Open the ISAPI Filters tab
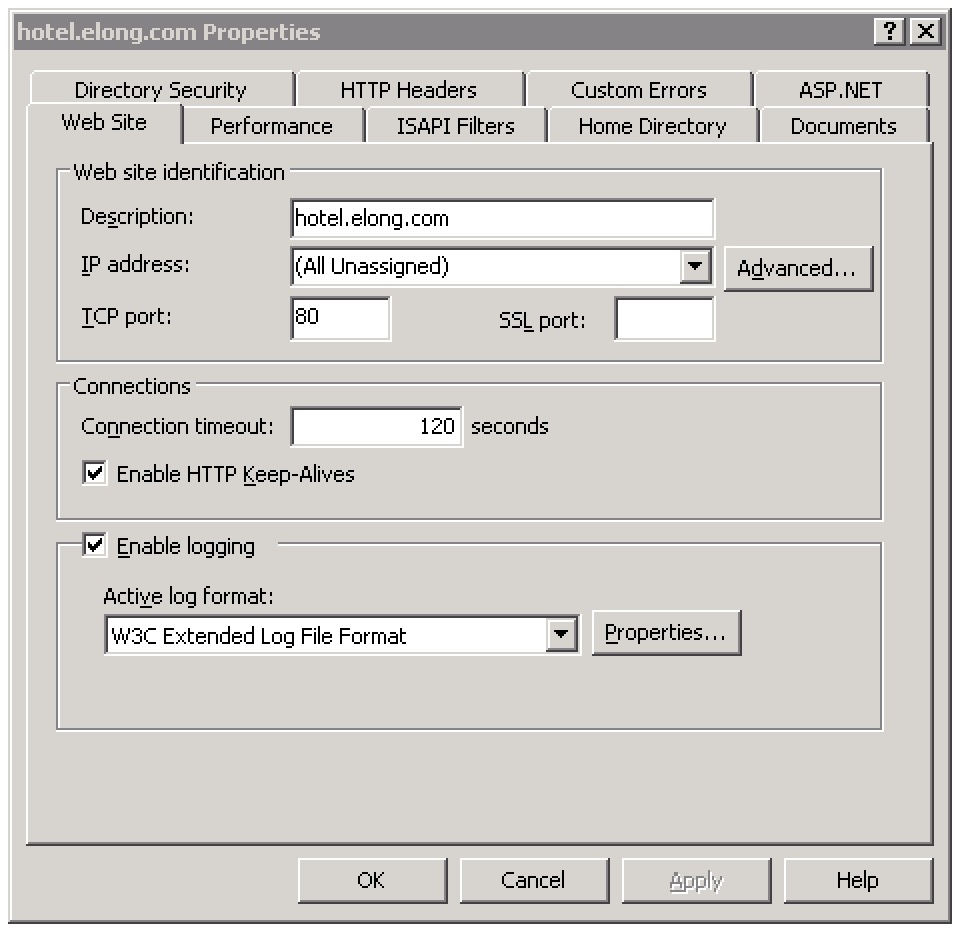 click(x=455, y=127)
